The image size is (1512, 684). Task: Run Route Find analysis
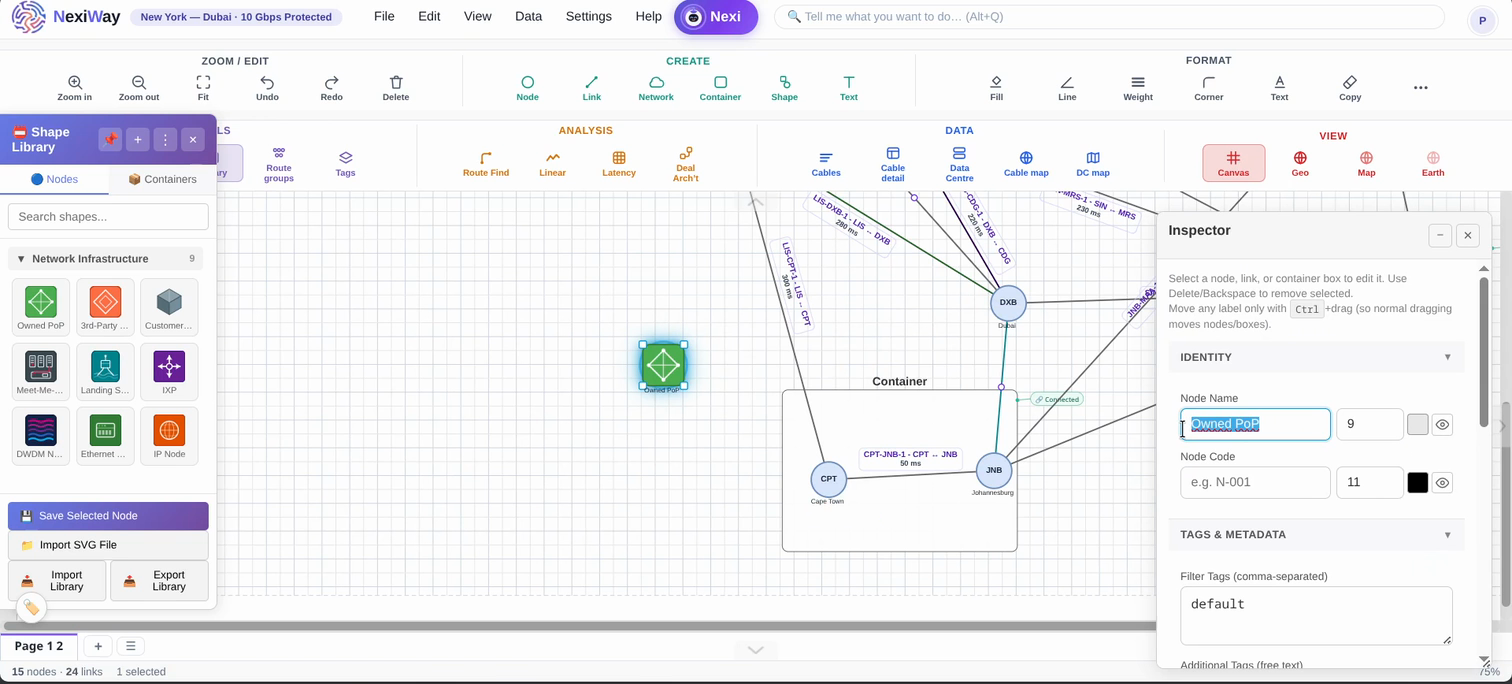click(x=486, y=164)
